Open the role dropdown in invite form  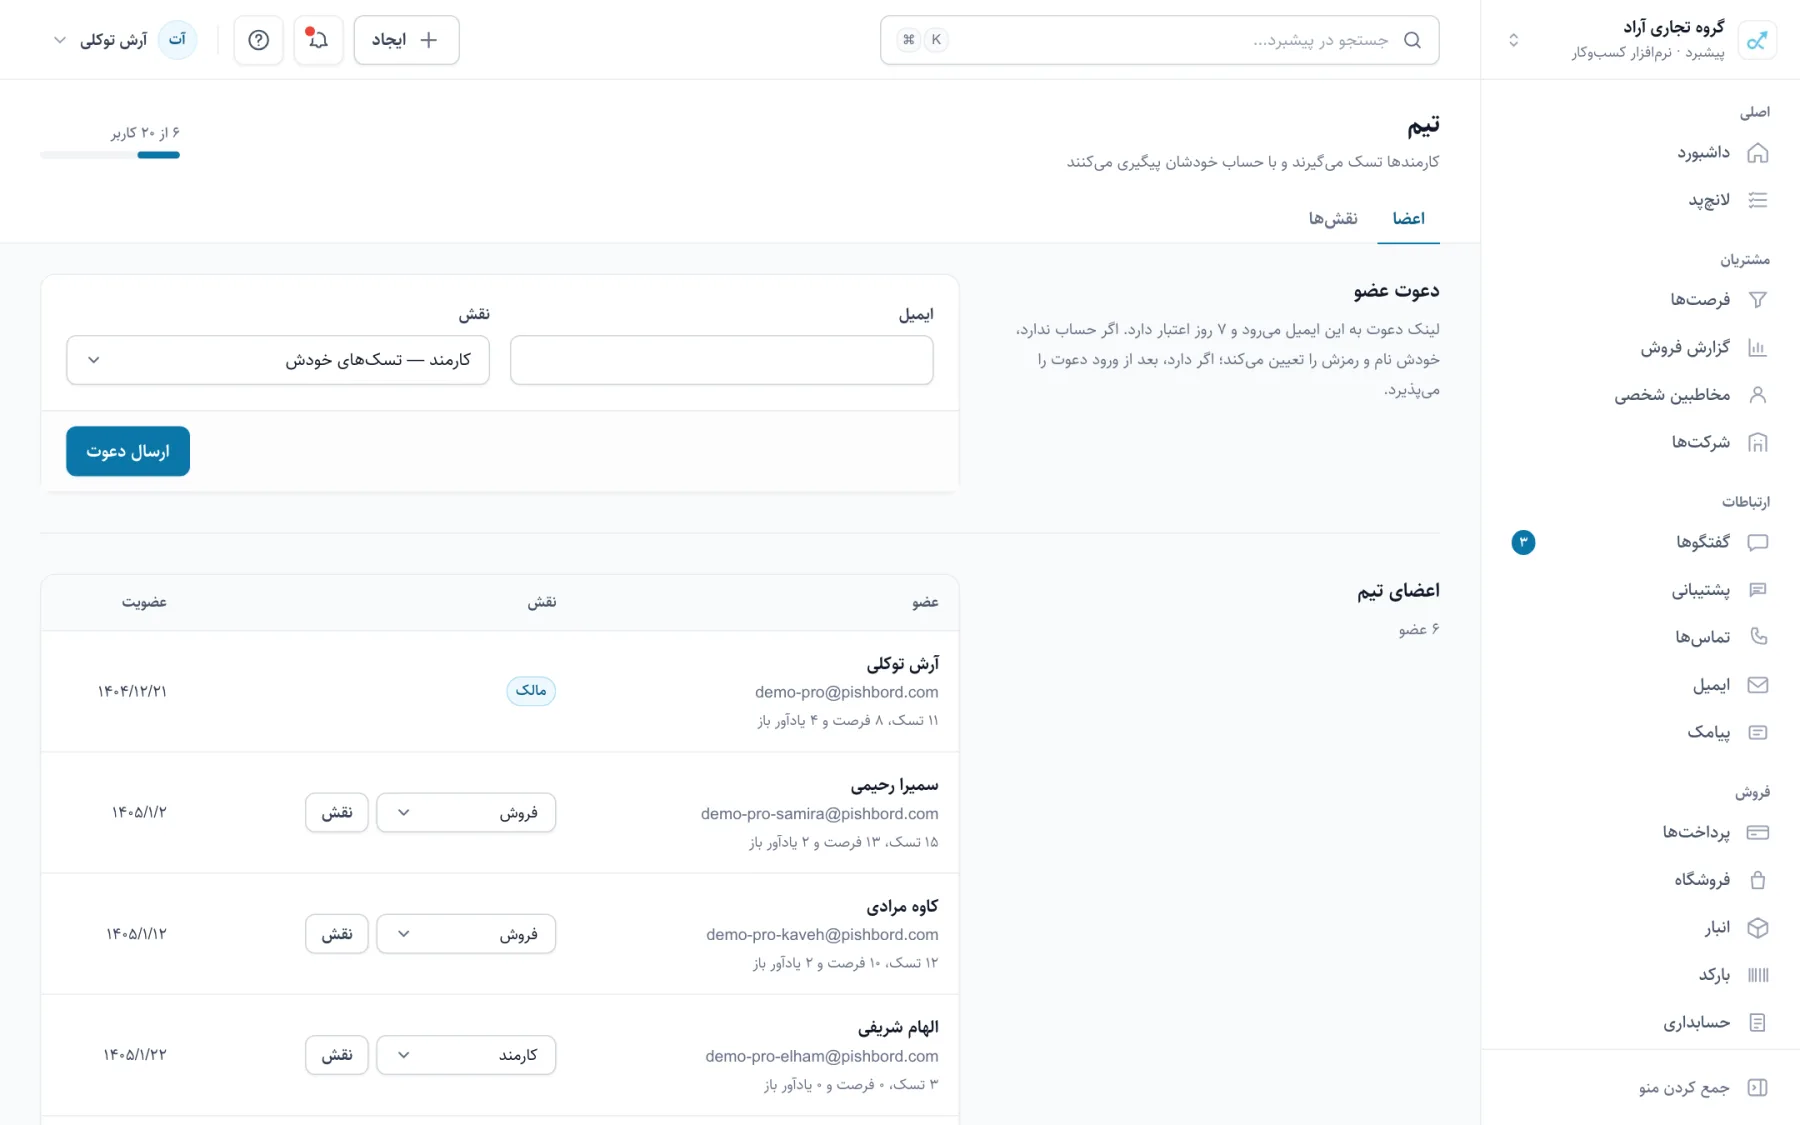click(x=278, y=360)
